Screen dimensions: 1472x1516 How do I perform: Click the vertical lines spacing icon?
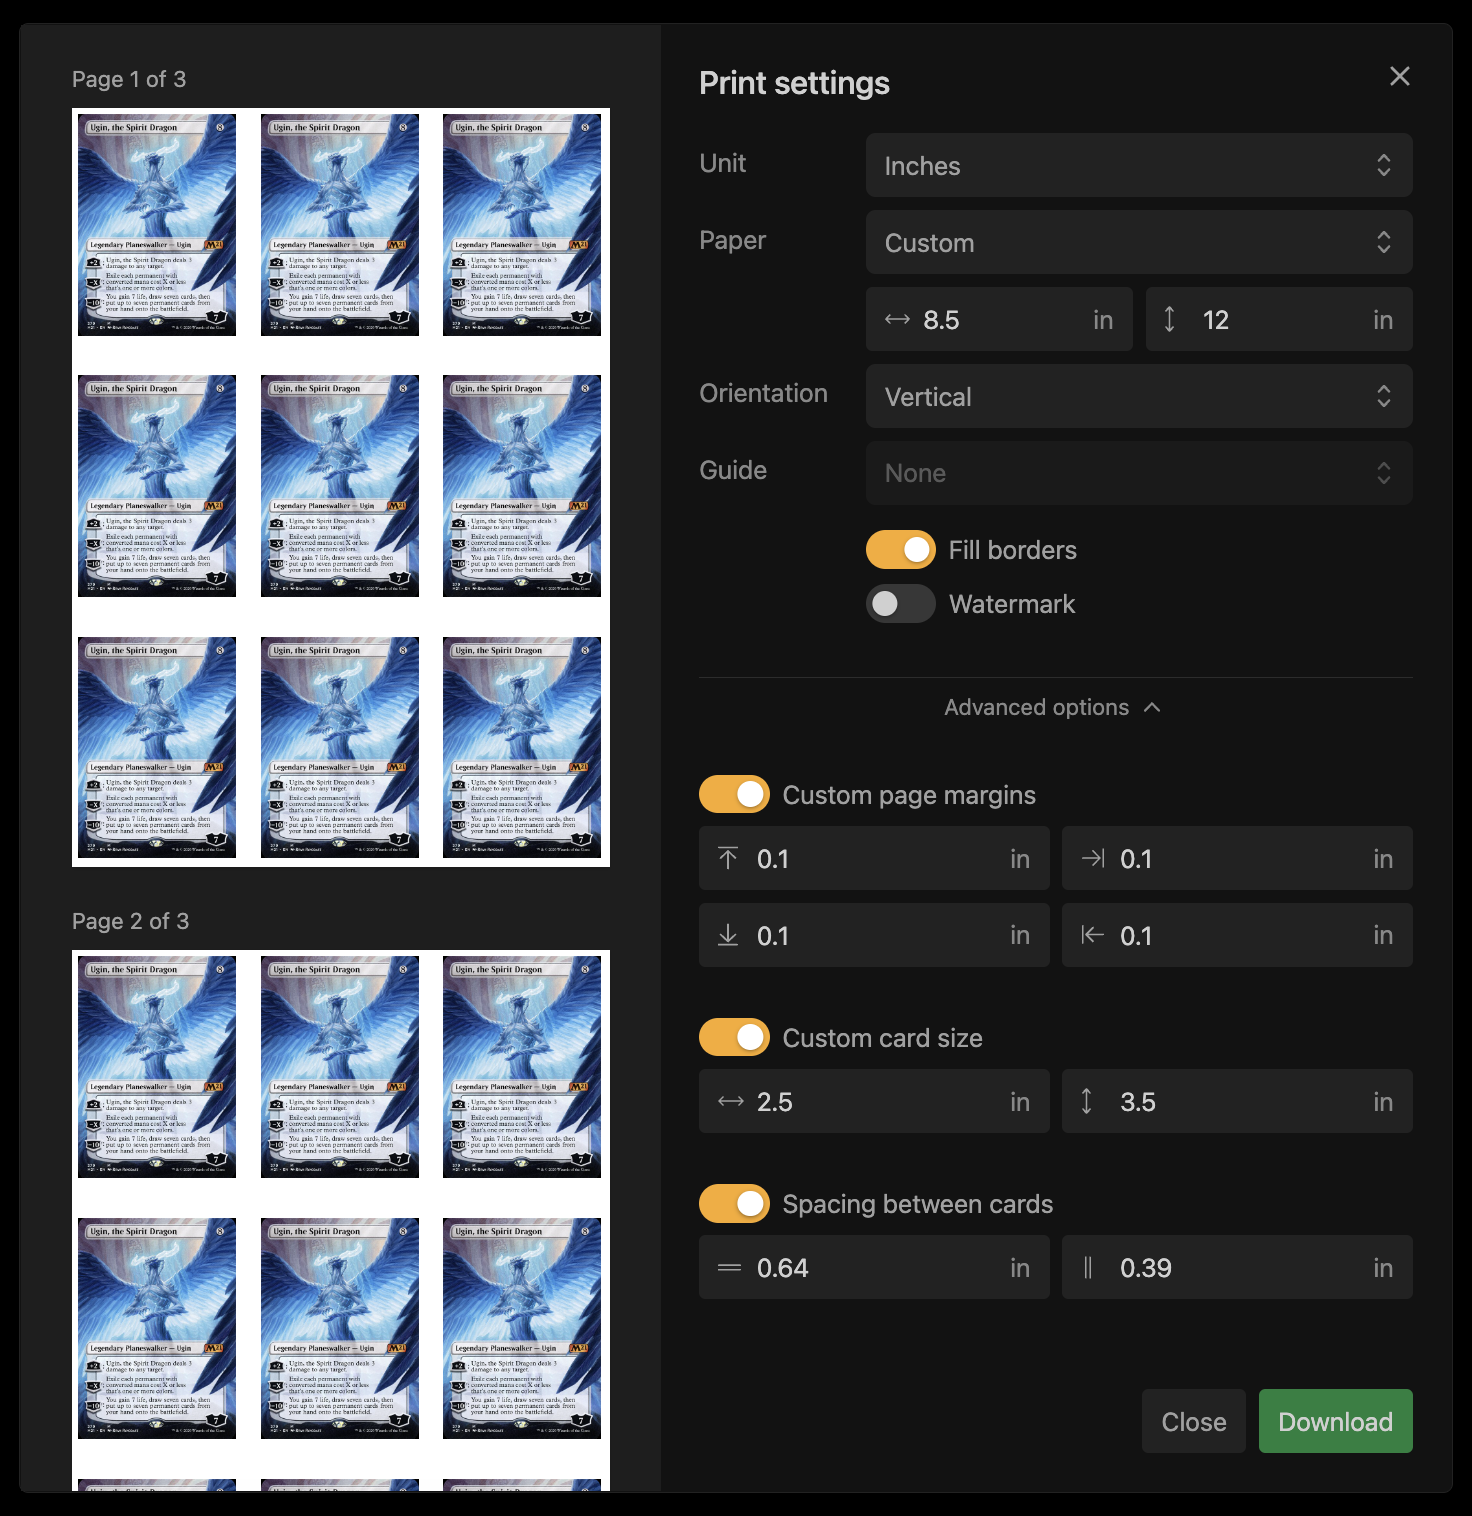pos(1088,1267)
